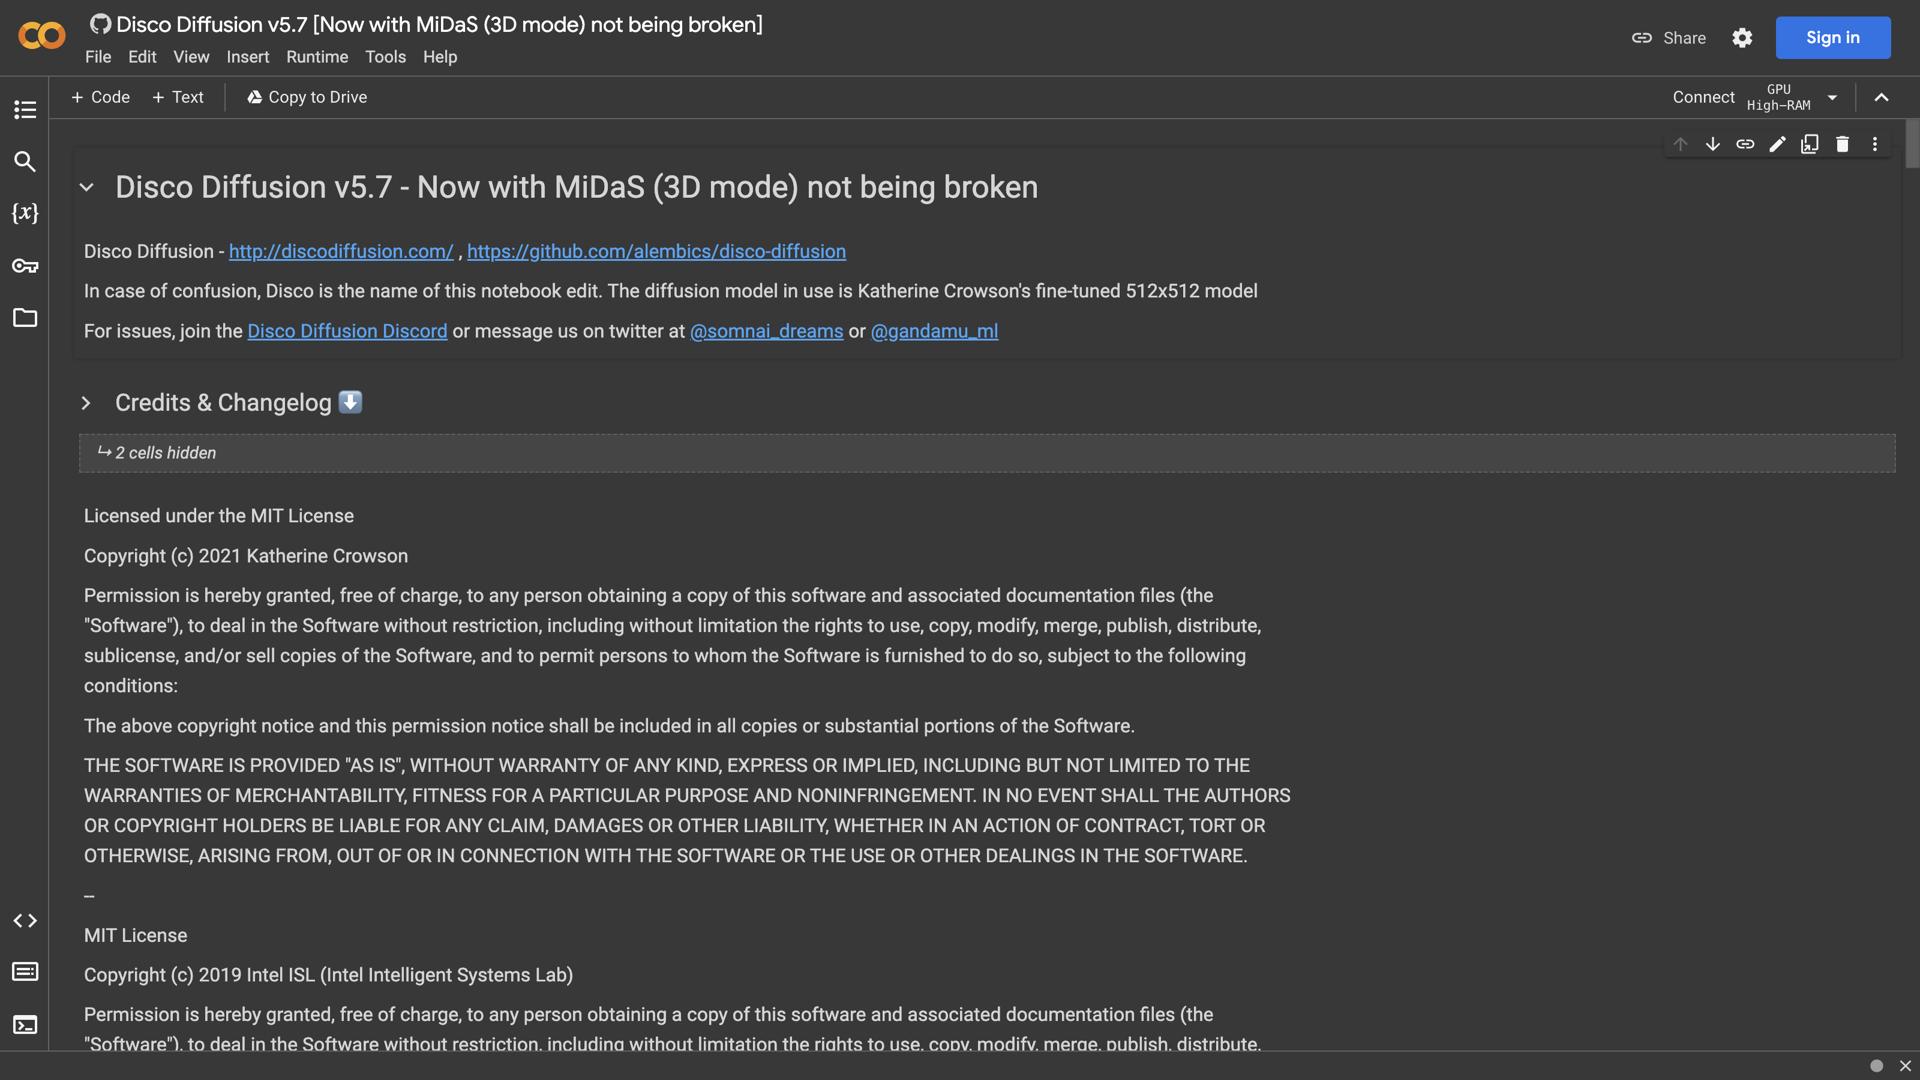Viewport: 1920px width, 1080px height.
Task: Open the settings gear
Action: [1742, 38]
